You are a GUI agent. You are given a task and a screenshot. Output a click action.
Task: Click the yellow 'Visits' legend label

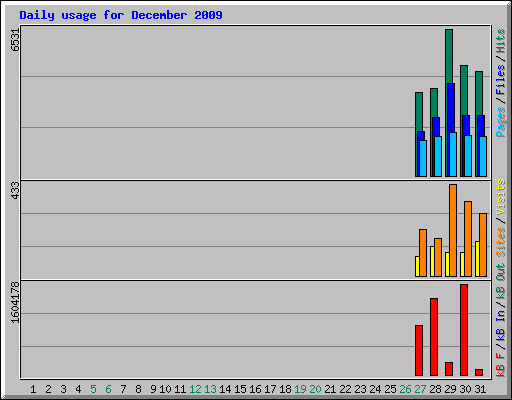coord(501,197)
